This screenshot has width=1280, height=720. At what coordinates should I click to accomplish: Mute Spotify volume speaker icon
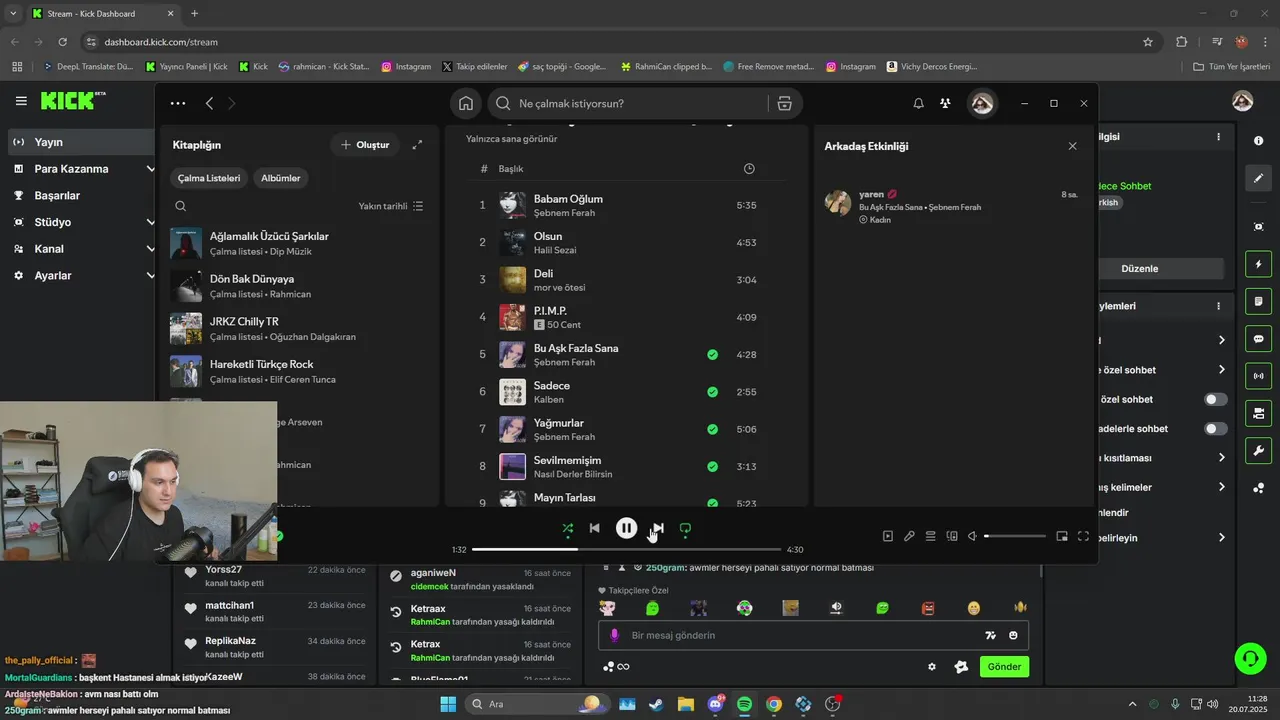click(x=972, y=536)
